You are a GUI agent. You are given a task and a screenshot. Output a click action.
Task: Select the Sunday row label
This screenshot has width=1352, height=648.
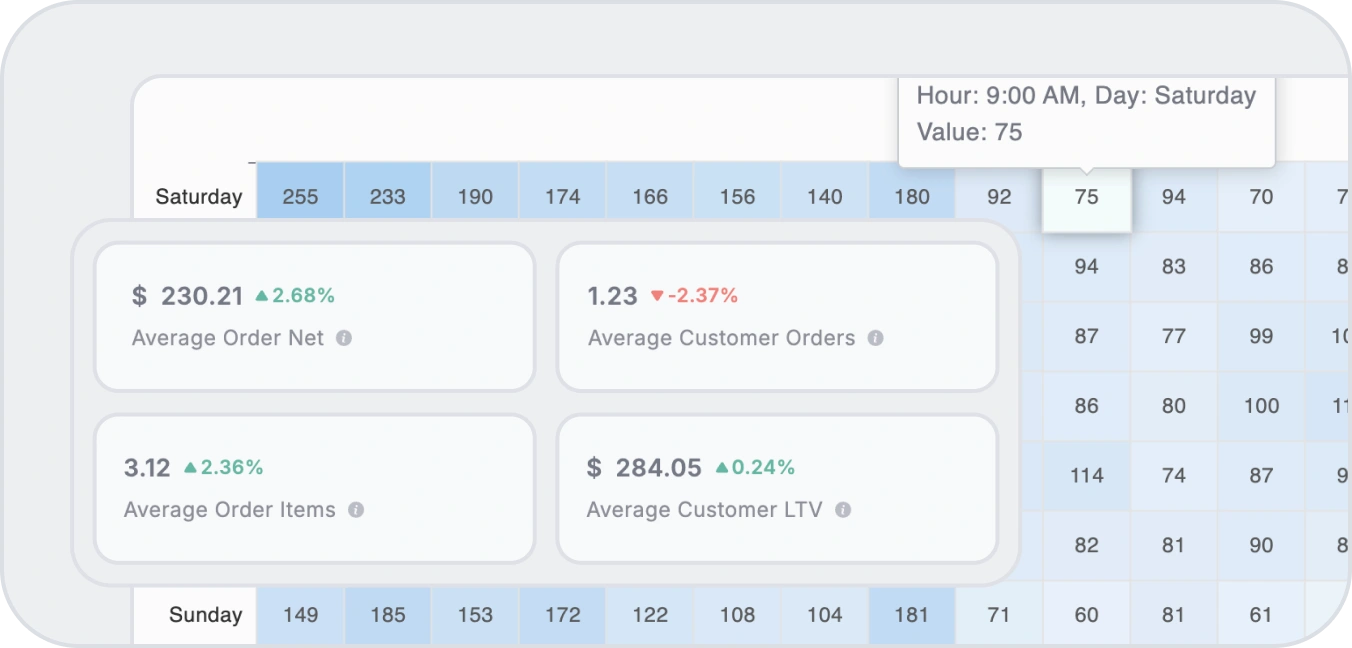tap(205, 615)
